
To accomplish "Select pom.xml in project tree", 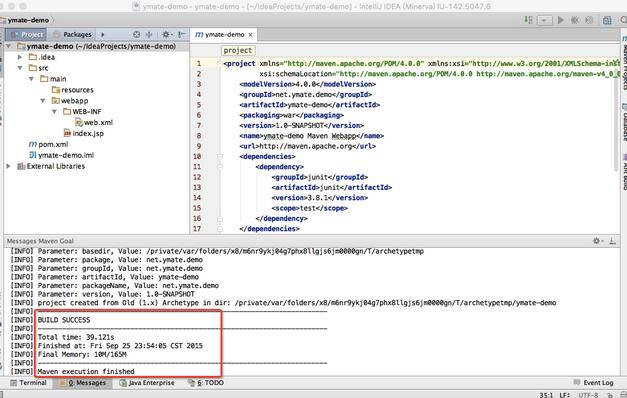I will (x=48, y=144).
